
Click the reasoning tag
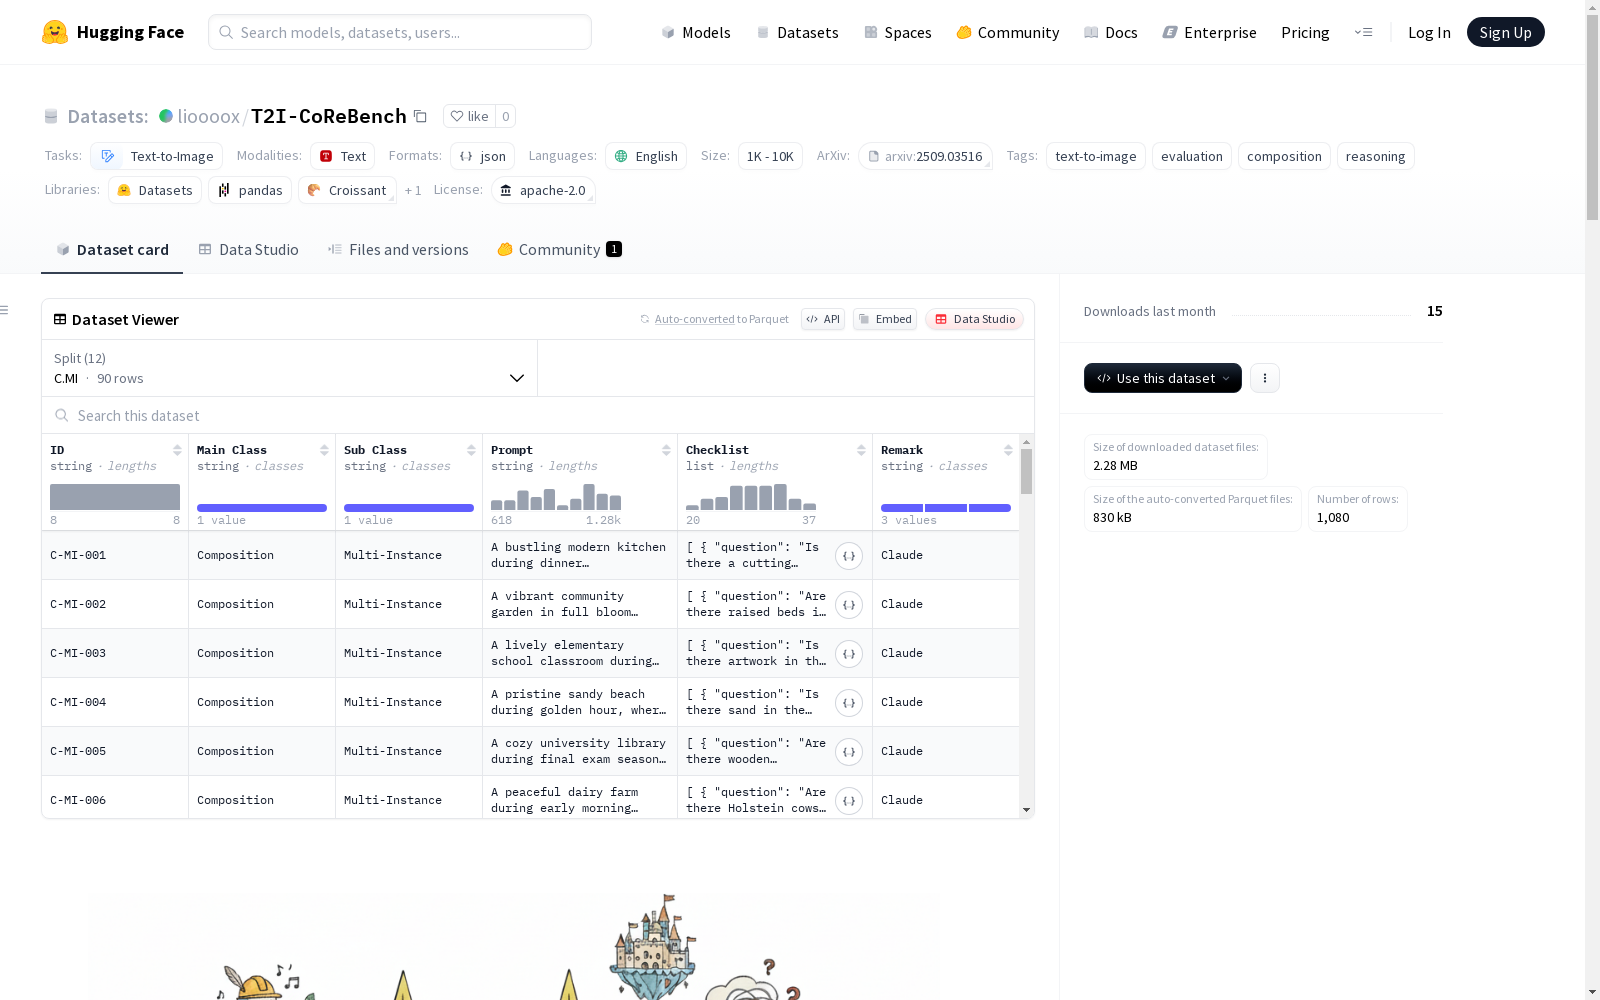coord(1375,156)
